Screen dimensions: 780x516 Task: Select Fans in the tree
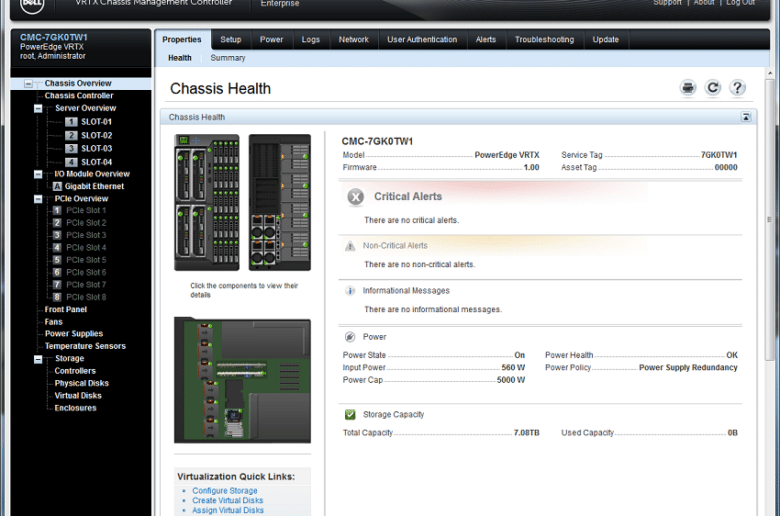tap(54, 322)
